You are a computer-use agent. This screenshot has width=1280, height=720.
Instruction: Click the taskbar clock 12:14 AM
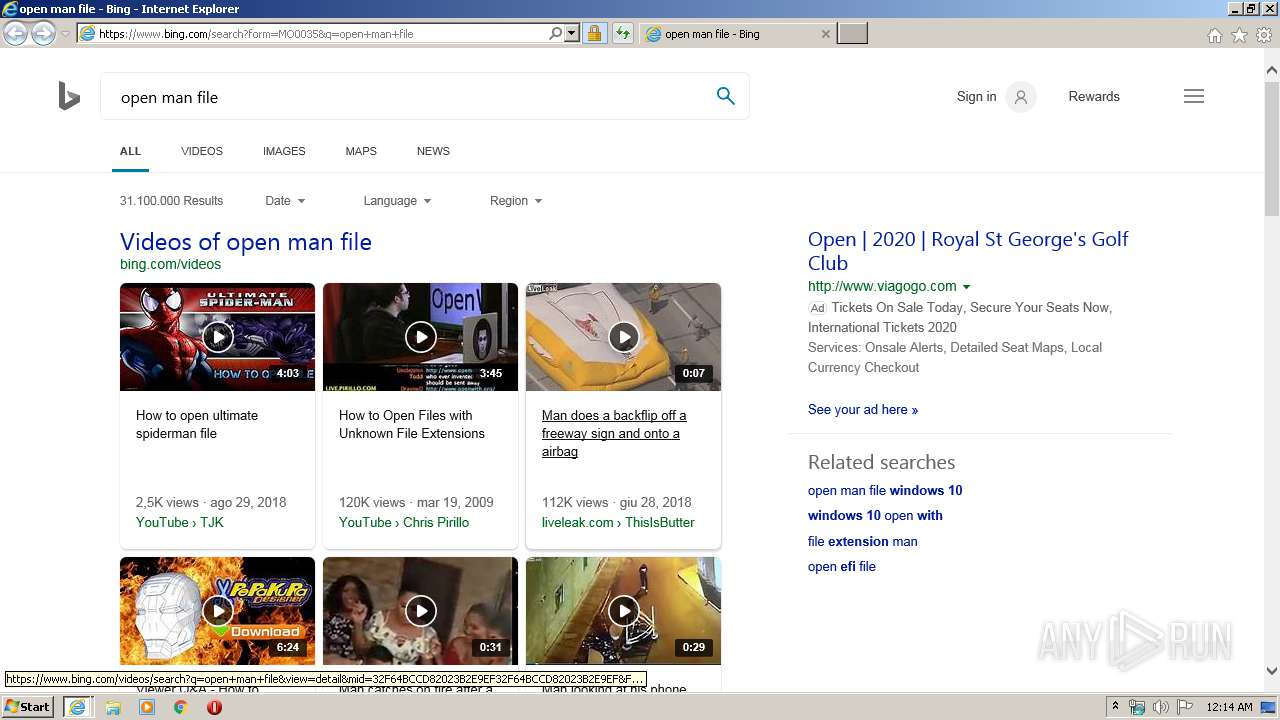tap(1229, 707)
